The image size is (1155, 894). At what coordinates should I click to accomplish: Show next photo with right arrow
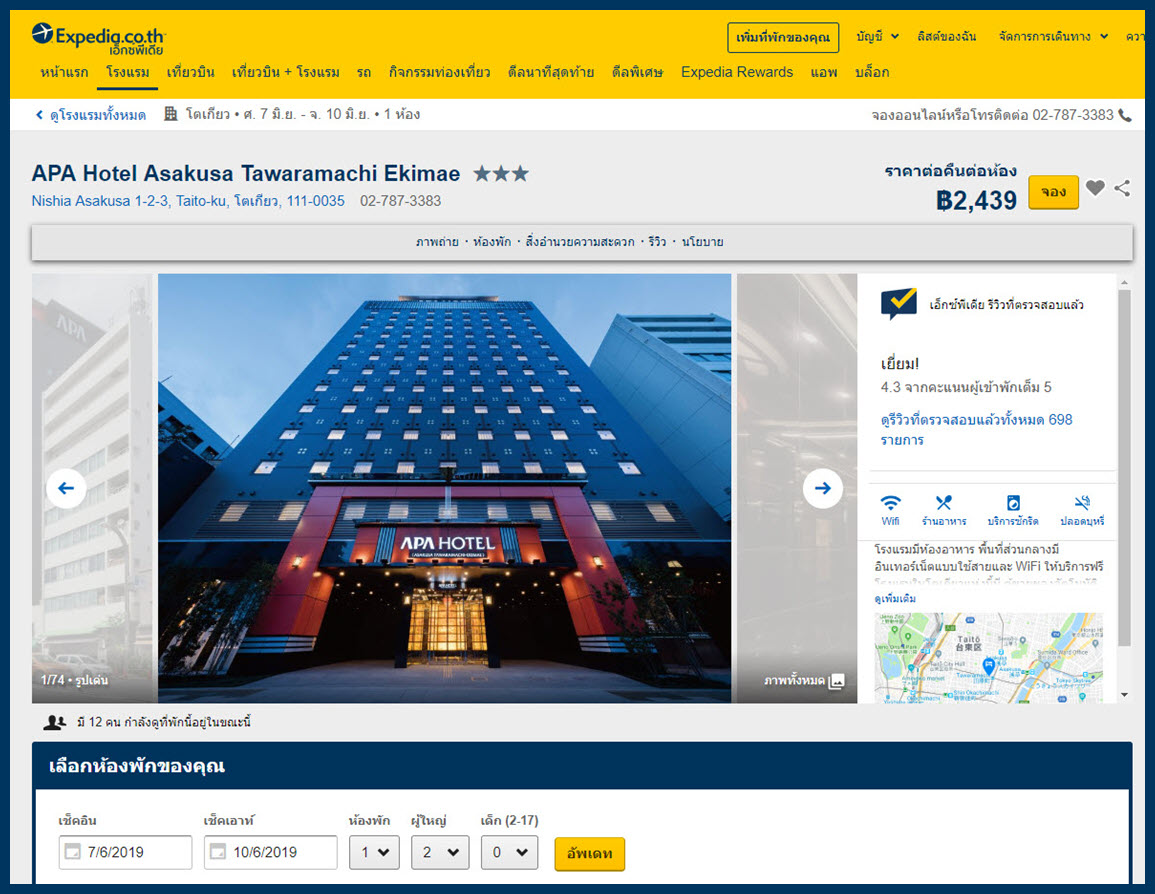tap(823, 488)
